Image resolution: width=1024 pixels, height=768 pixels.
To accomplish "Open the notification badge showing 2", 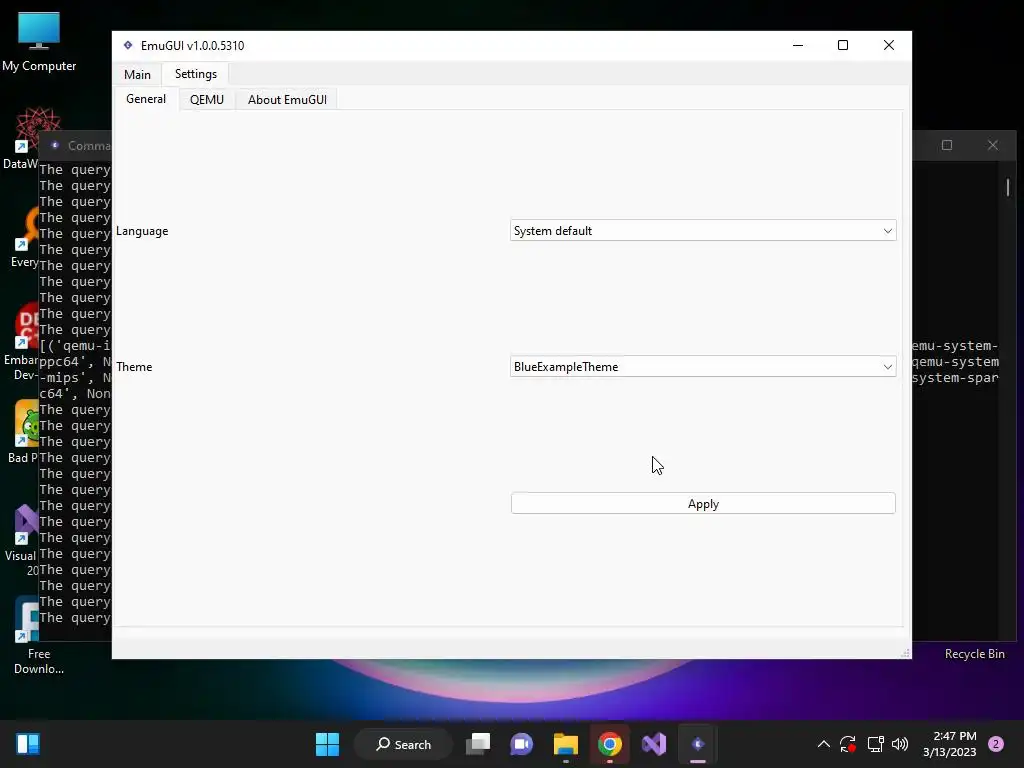I will pos(995,744).
